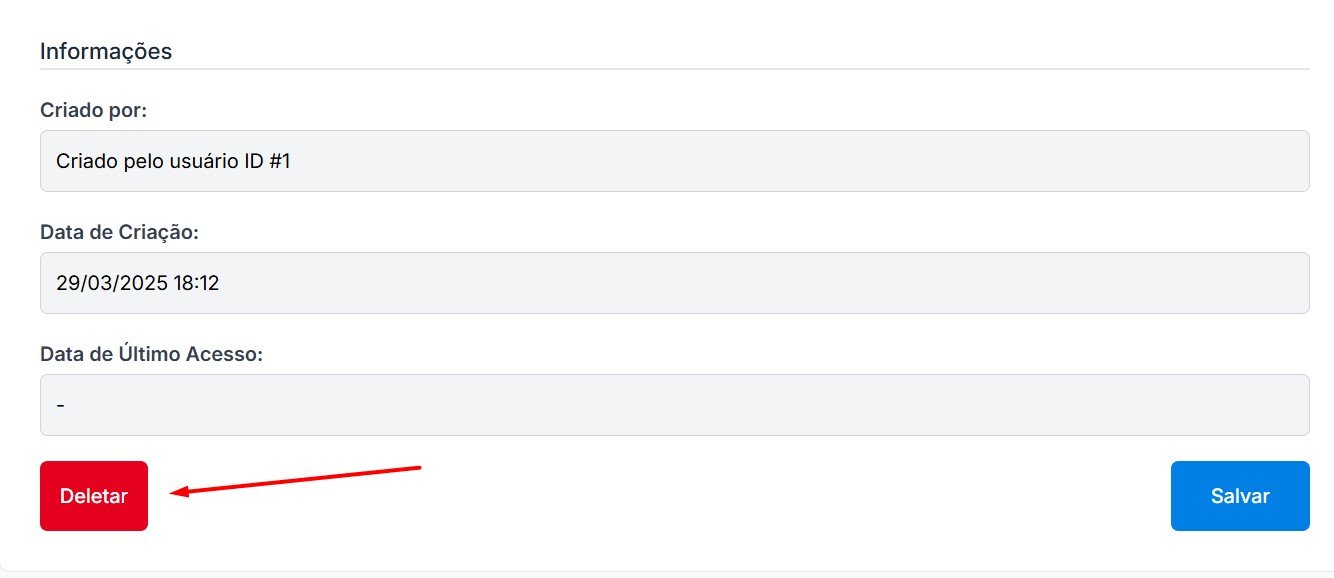This screenshot has width=1334, height=578.
Task: Click the "Criado por:" label
Action: 93,110
